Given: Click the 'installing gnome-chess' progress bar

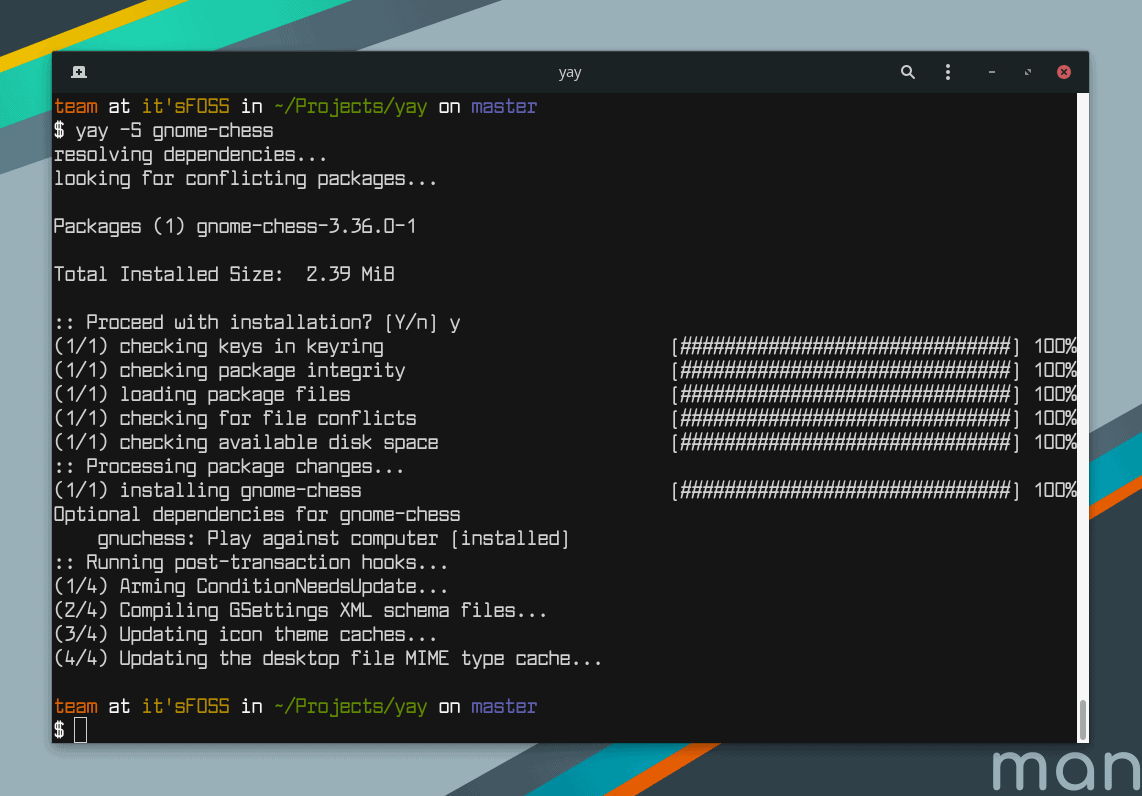Looking at the screenshot, I should (x=846, y=491).
